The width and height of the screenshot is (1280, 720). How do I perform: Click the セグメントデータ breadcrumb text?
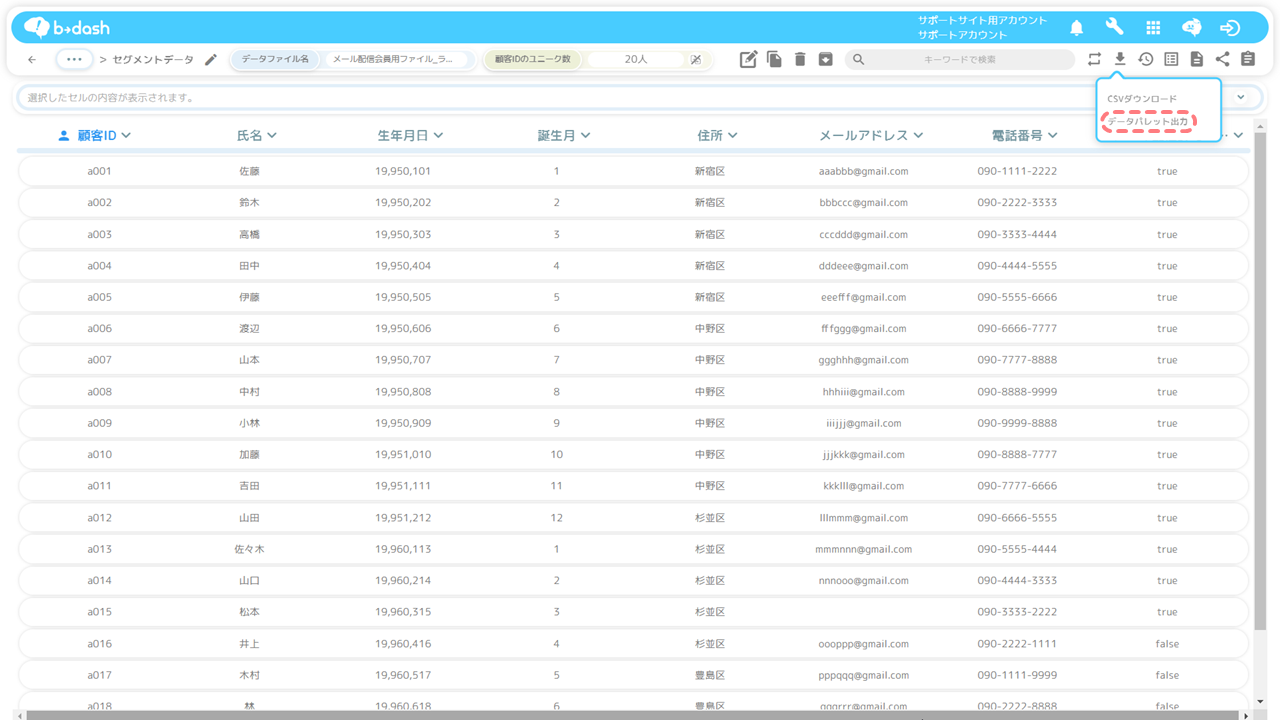click(153, 60)
